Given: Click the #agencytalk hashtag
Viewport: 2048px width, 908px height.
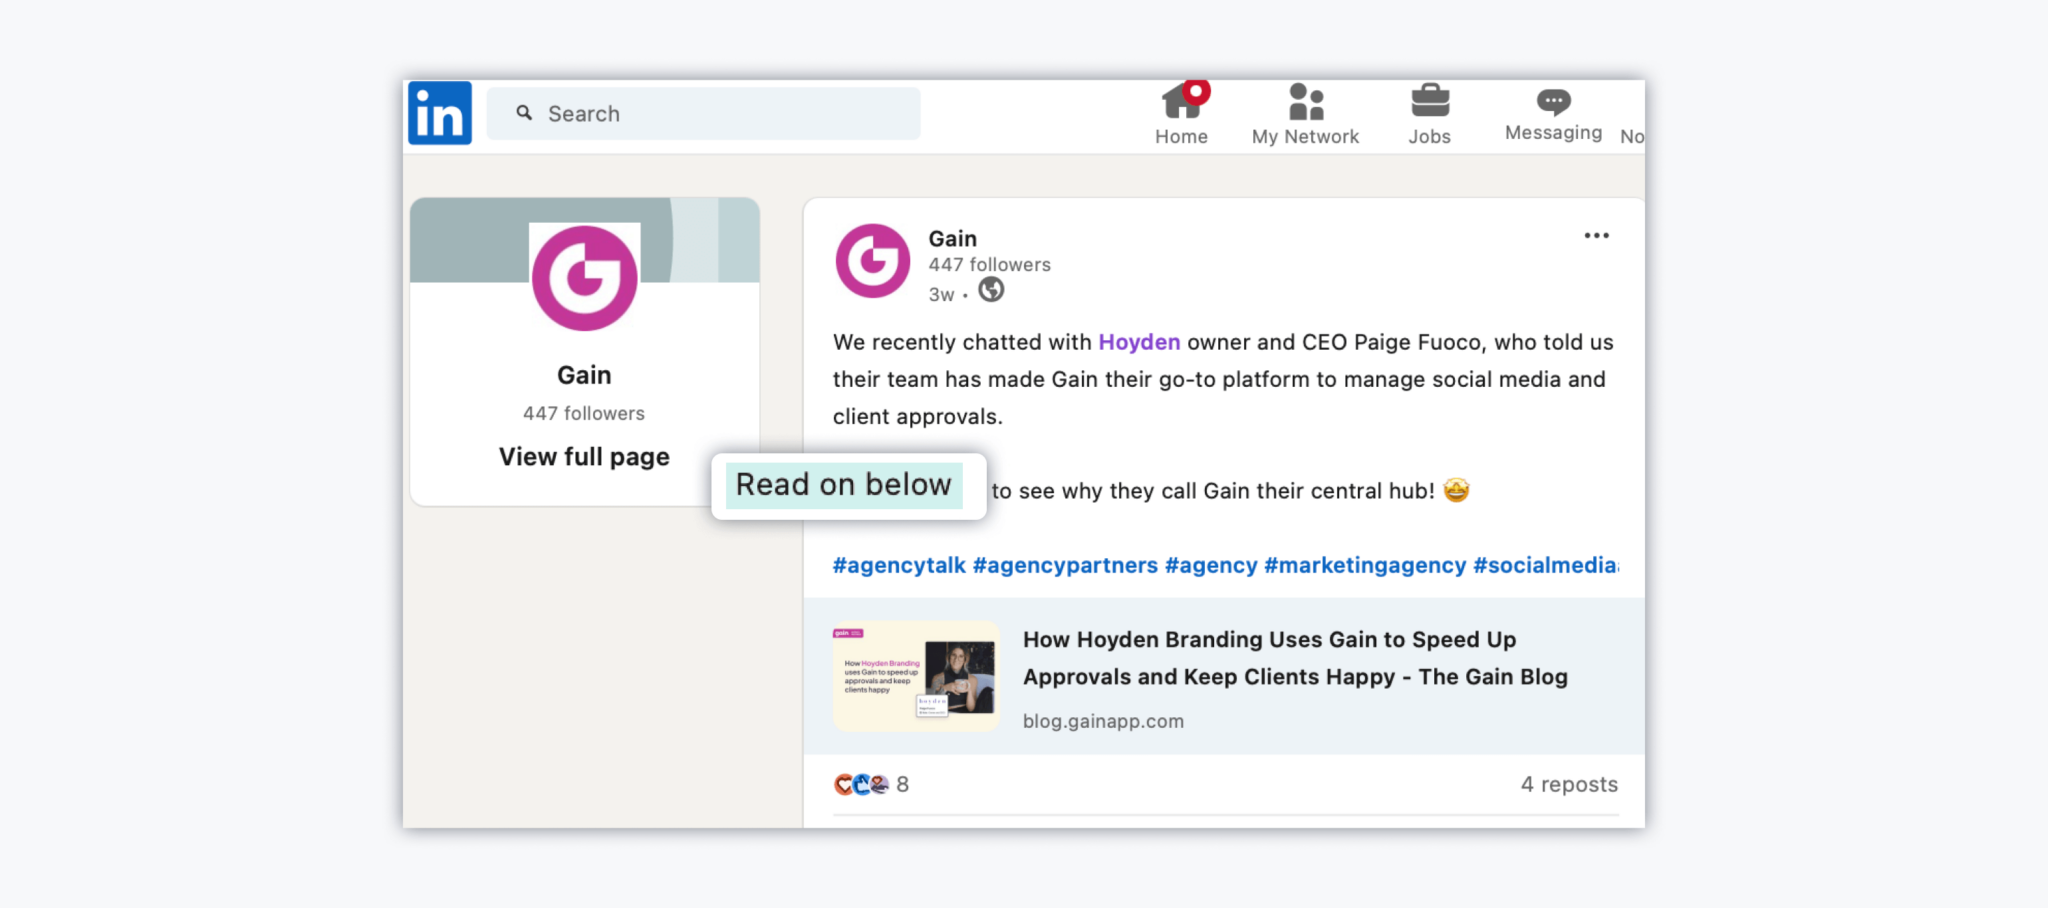Looking at the screenshot, I should click(897, 565).
